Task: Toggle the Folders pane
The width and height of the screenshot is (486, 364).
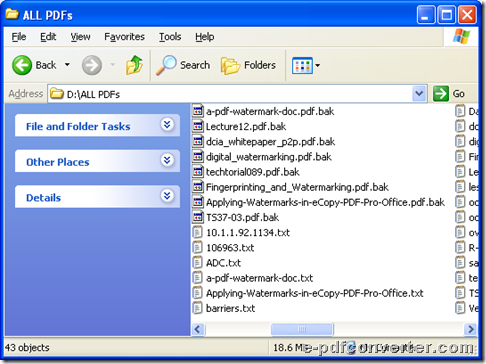Action: point(248,65)
